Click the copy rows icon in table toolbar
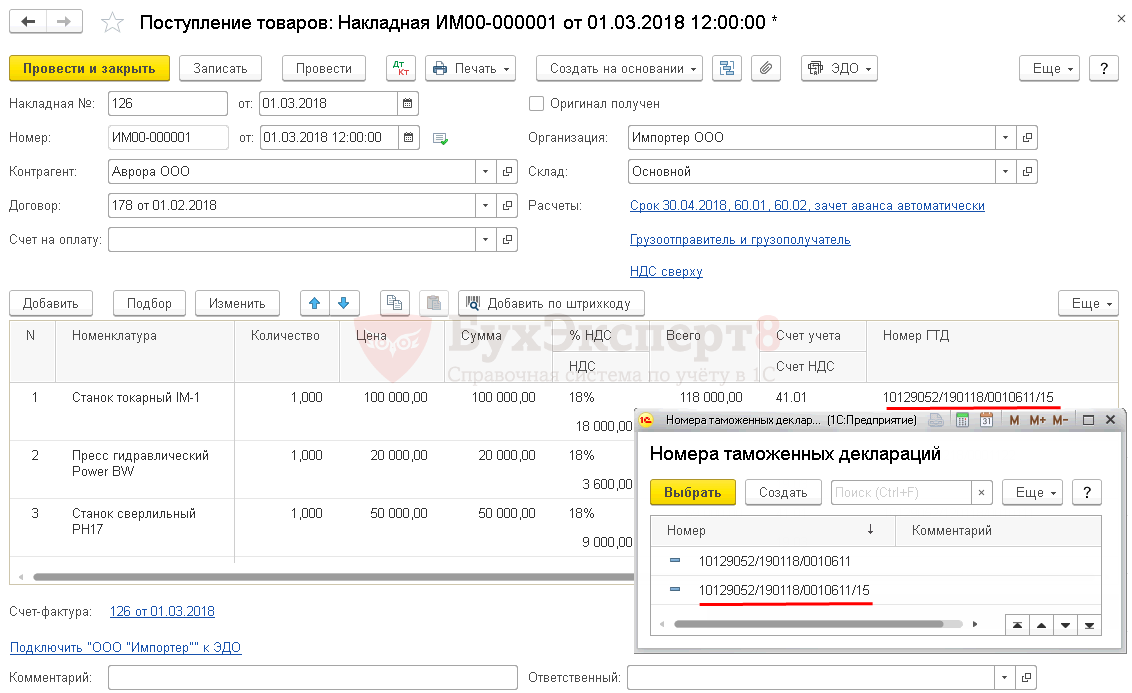1132x693 pixels. (395, 303)
